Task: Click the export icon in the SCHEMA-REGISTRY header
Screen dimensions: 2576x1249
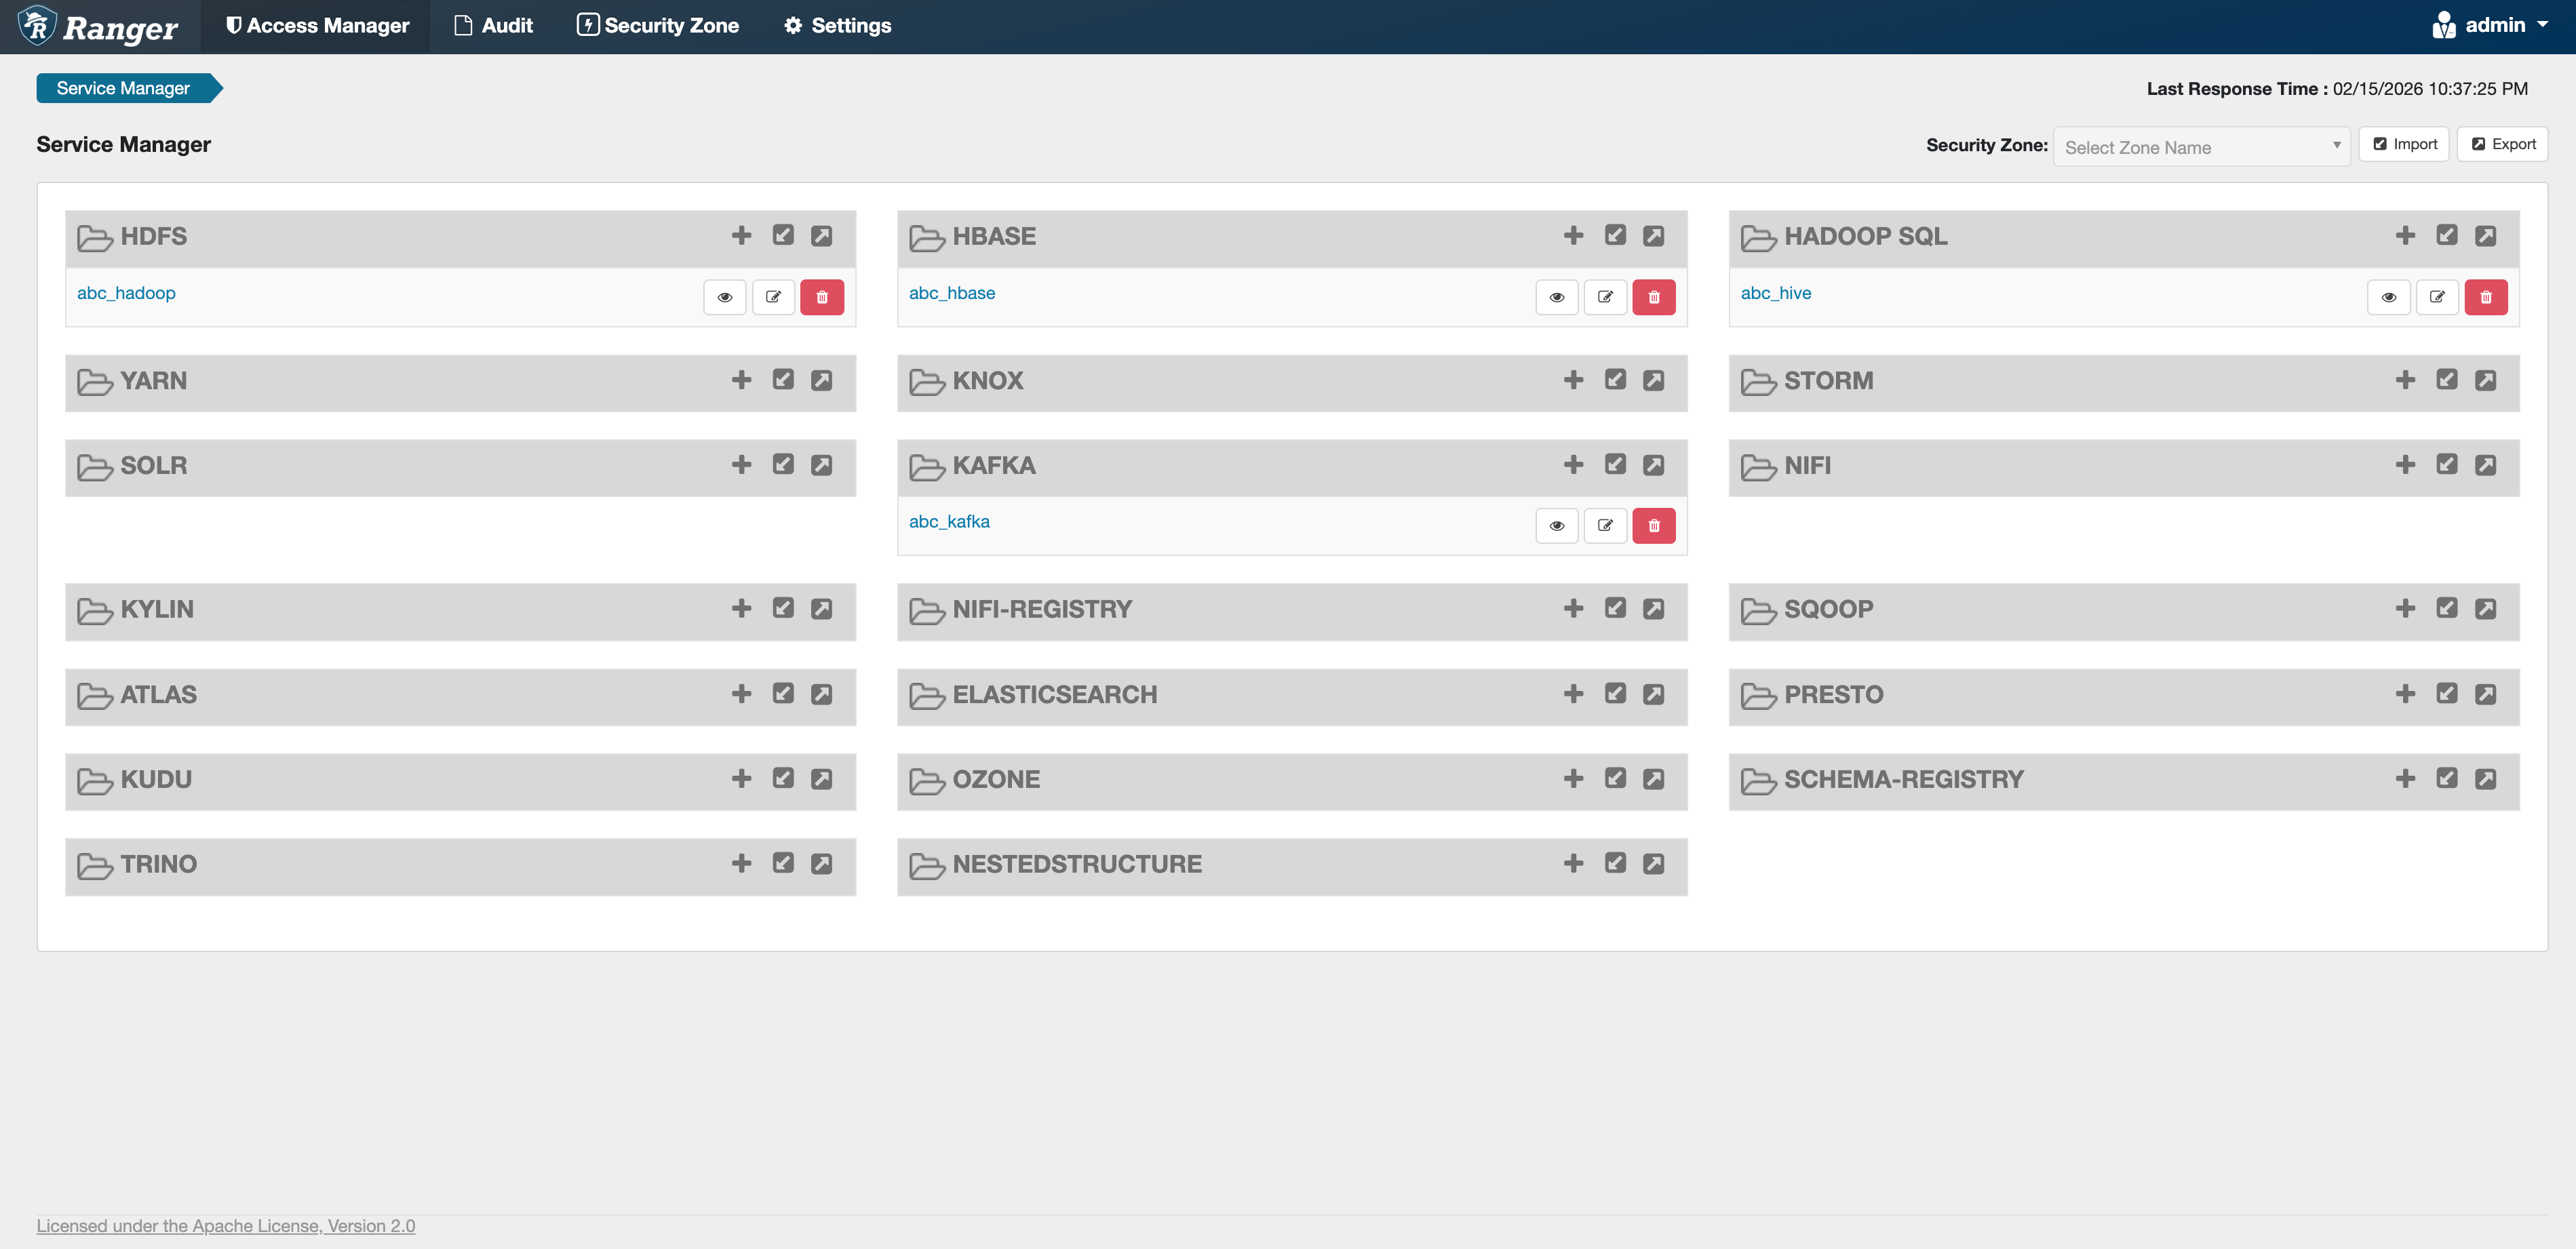Action: pos(2485,779)
